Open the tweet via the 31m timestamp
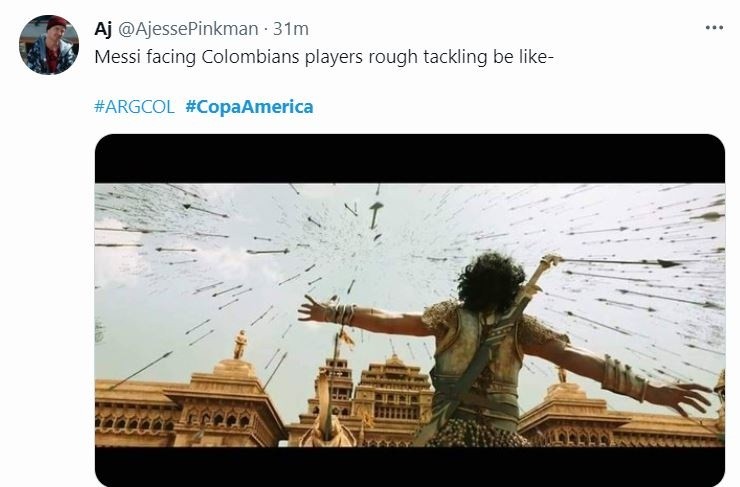The image size is (740, 487). pos(291,29)
